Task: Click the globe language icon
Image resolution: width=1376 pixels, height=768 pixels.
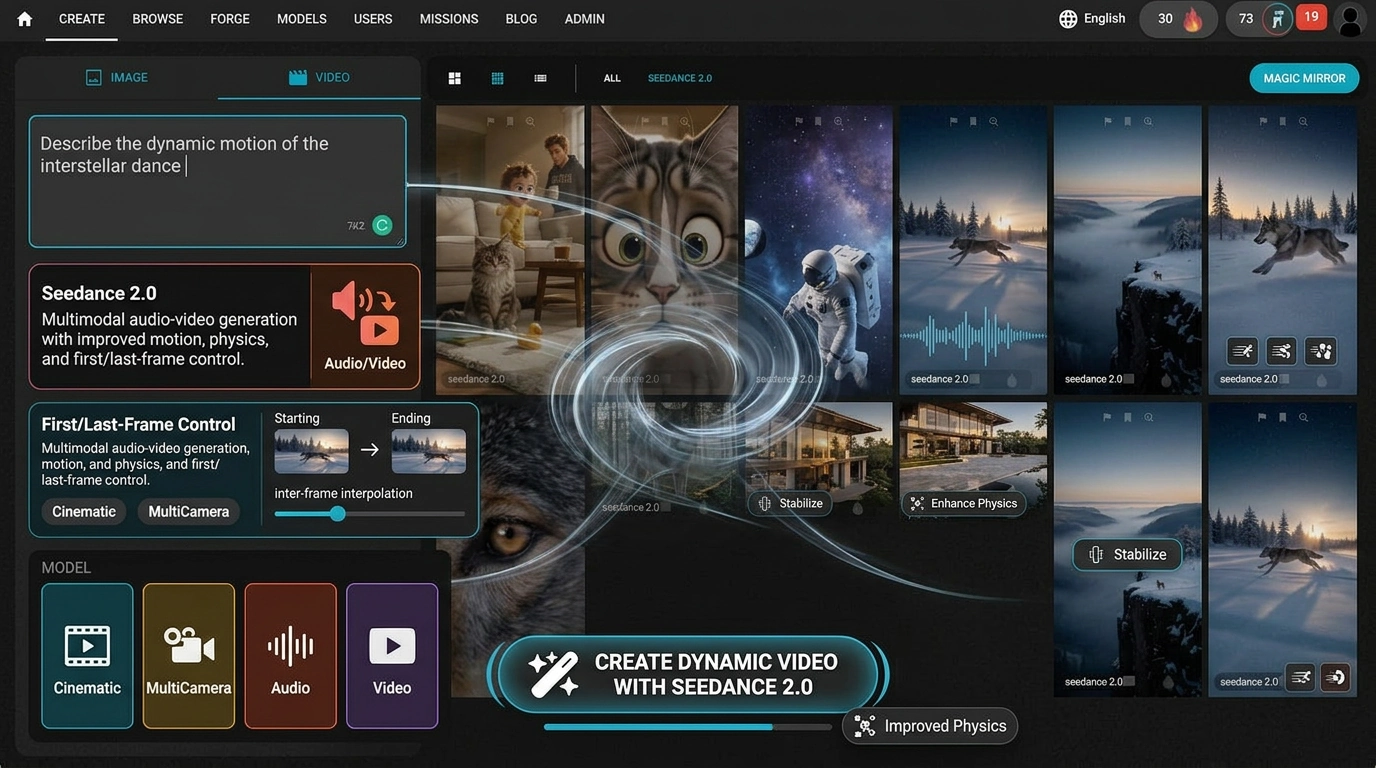Action: click(x=1068, y=19)
